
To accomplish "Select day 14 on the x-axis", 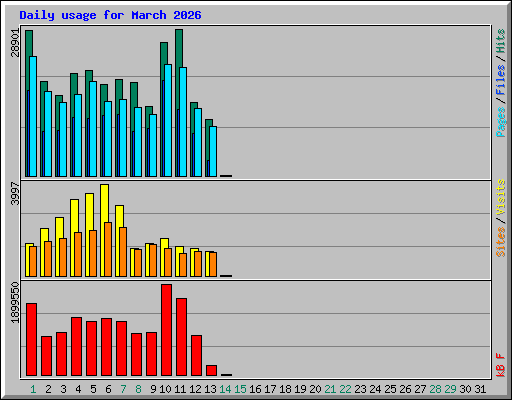I will tap(225, 389).
